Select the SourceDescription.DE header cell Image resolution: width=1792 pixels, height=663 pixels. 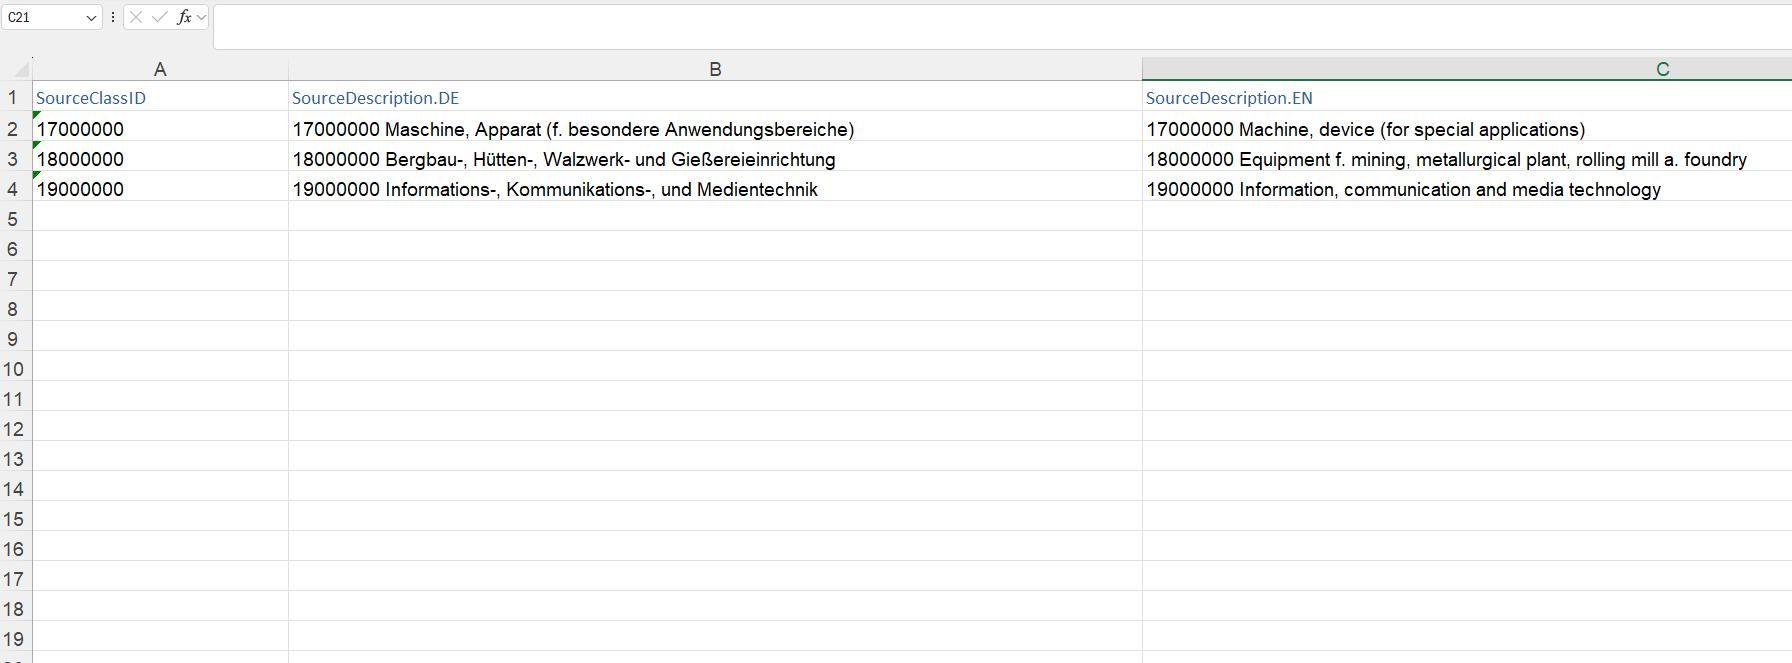(x=715, y=98)
